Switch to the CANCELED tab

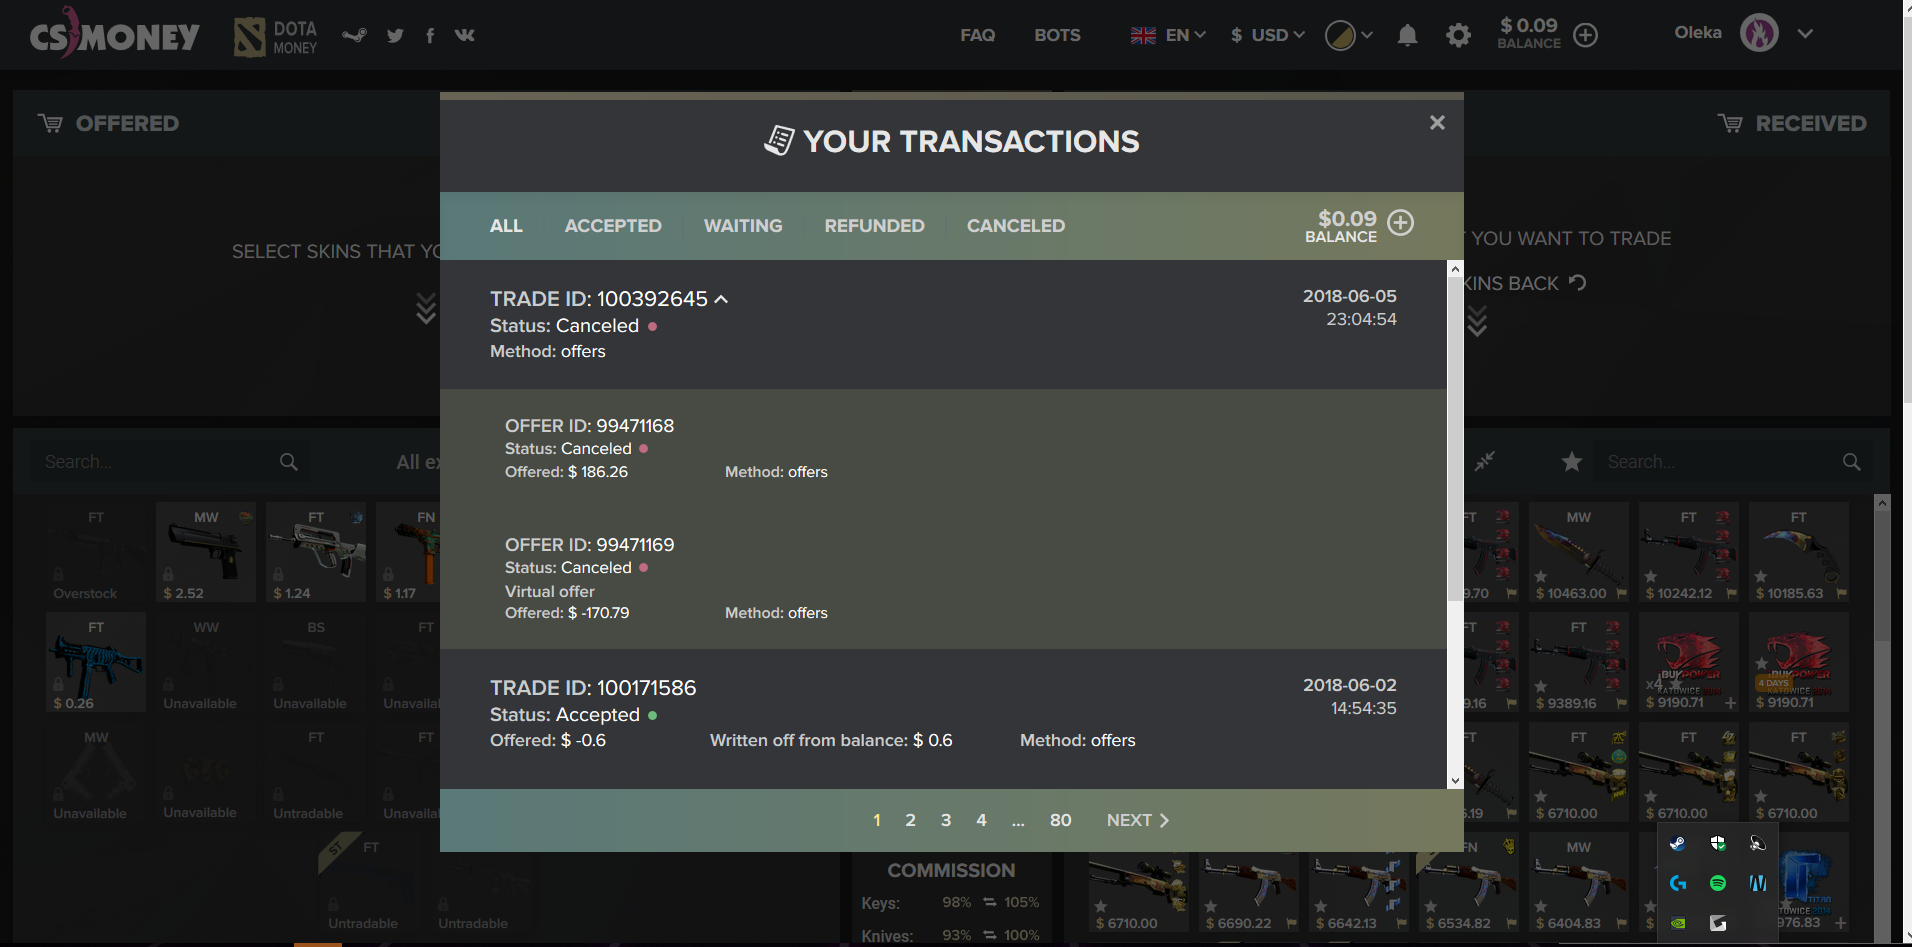[x=1016, y=226]
